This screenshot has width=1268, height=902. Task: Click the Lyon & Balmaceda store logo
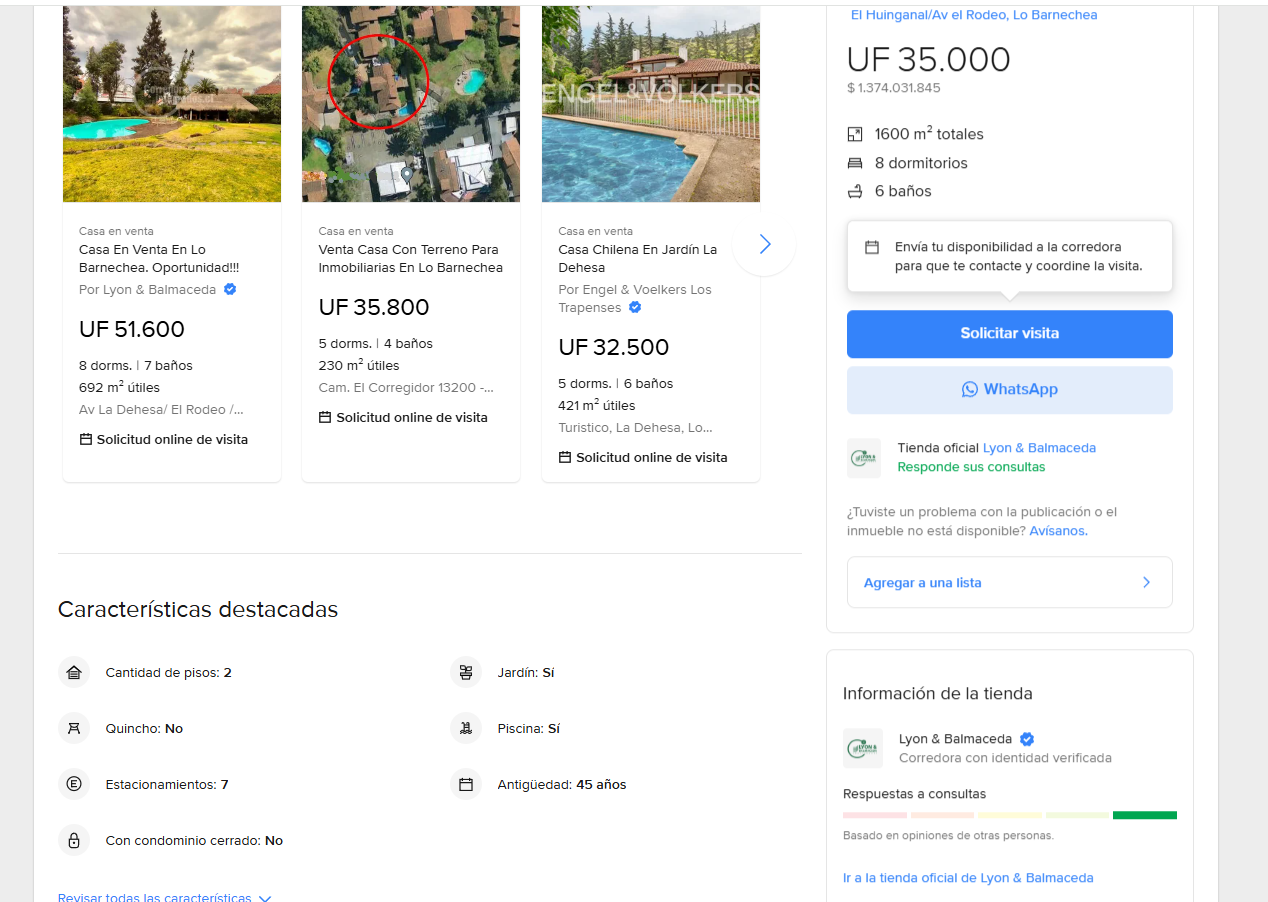pyautogui.click(x=863, y=748)
